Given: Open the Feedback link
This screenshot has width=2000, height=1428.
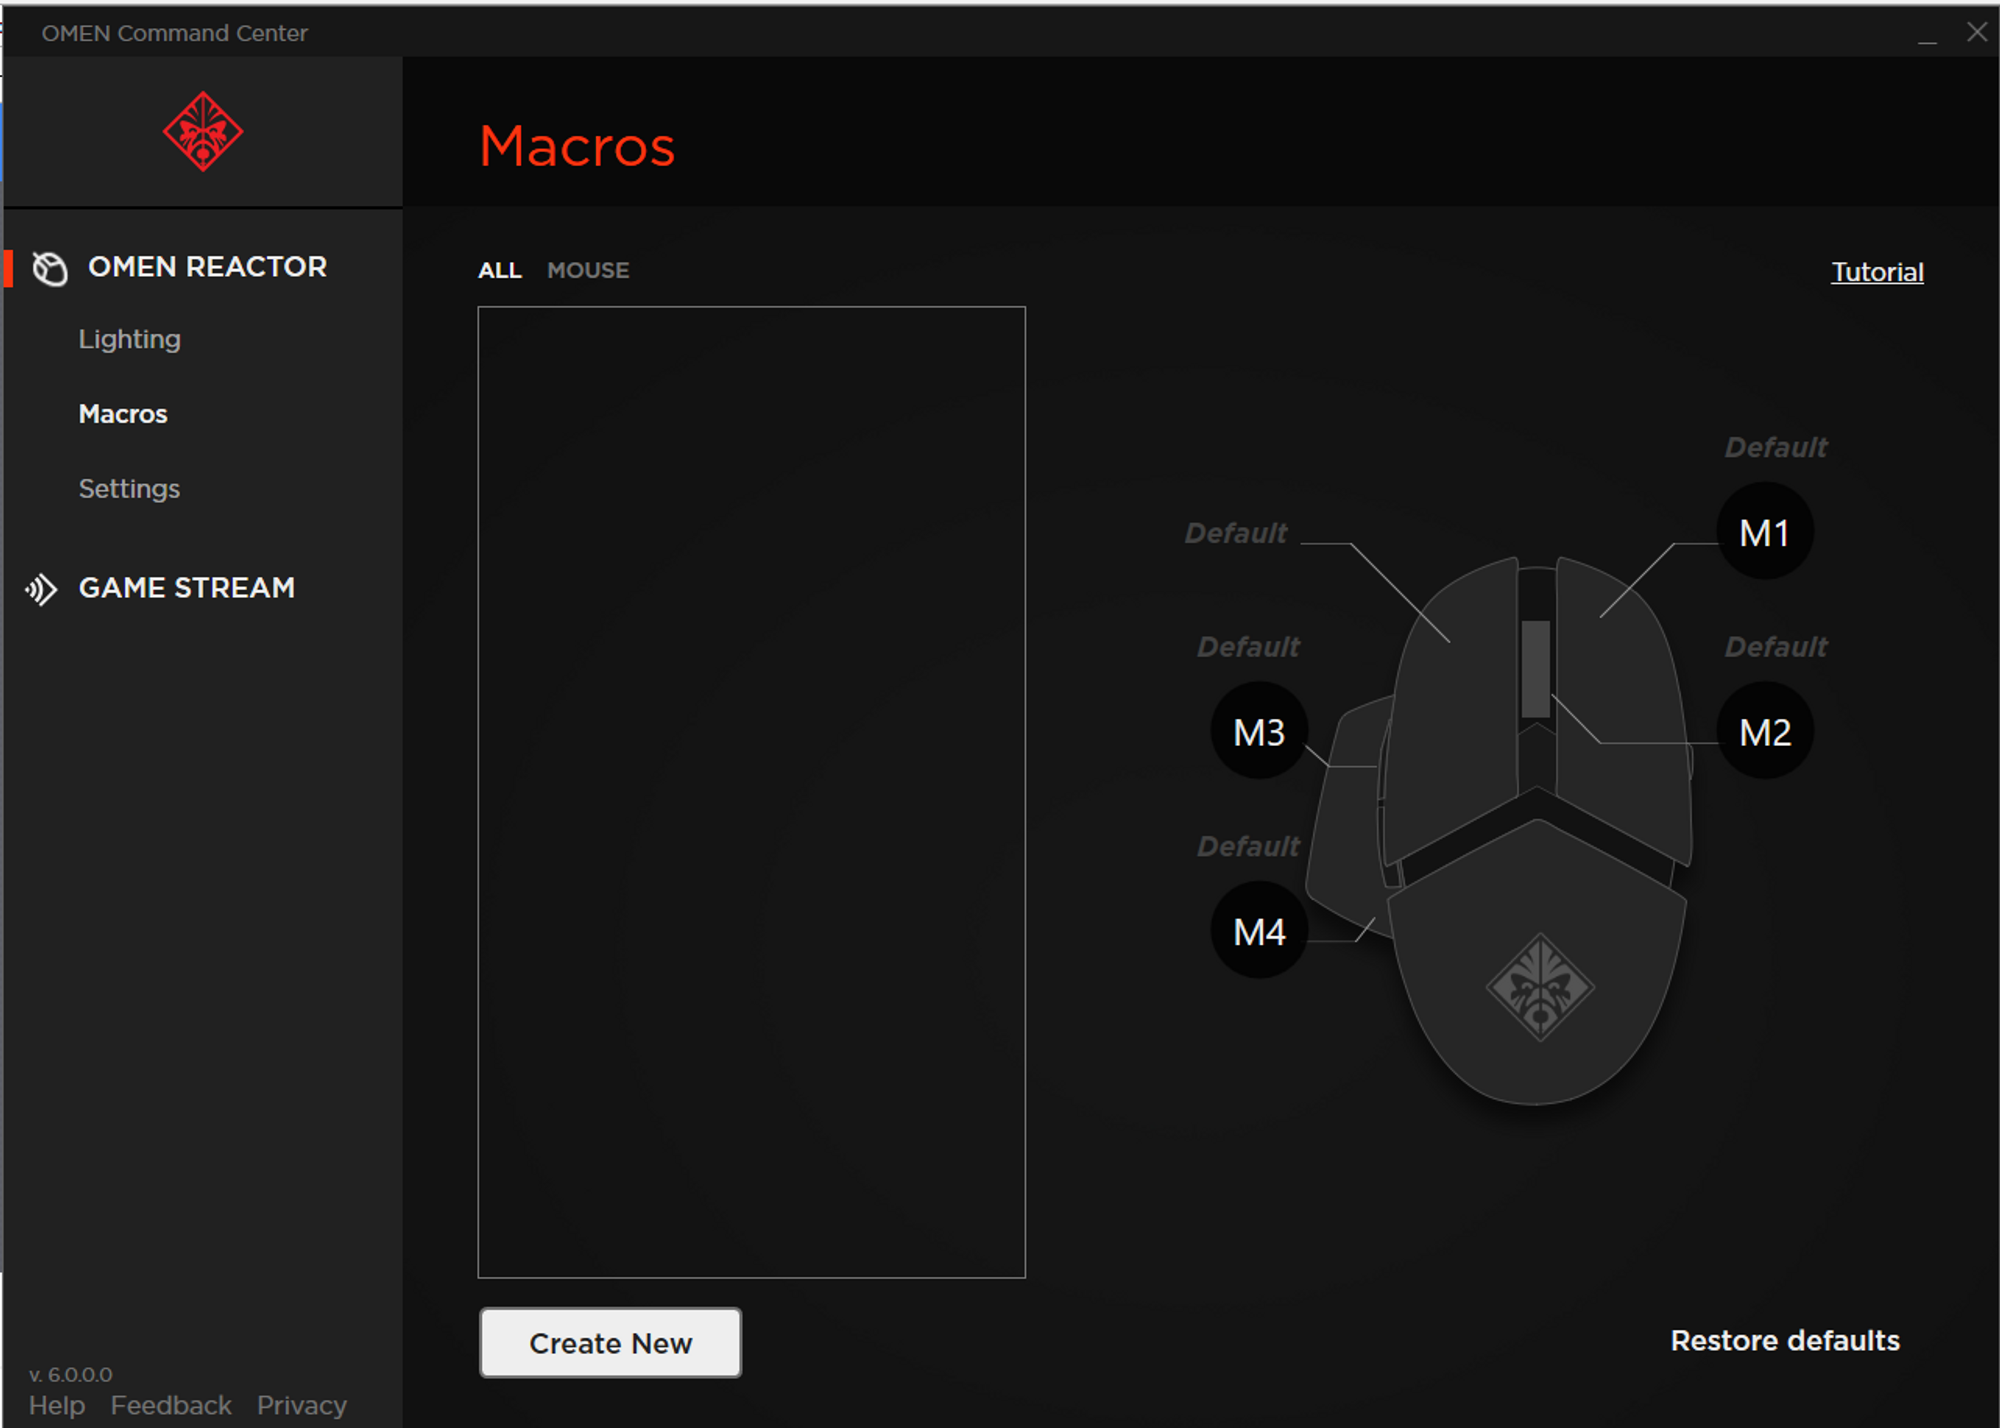Looking at the screenshot, I should click(x=171, y=1405).
